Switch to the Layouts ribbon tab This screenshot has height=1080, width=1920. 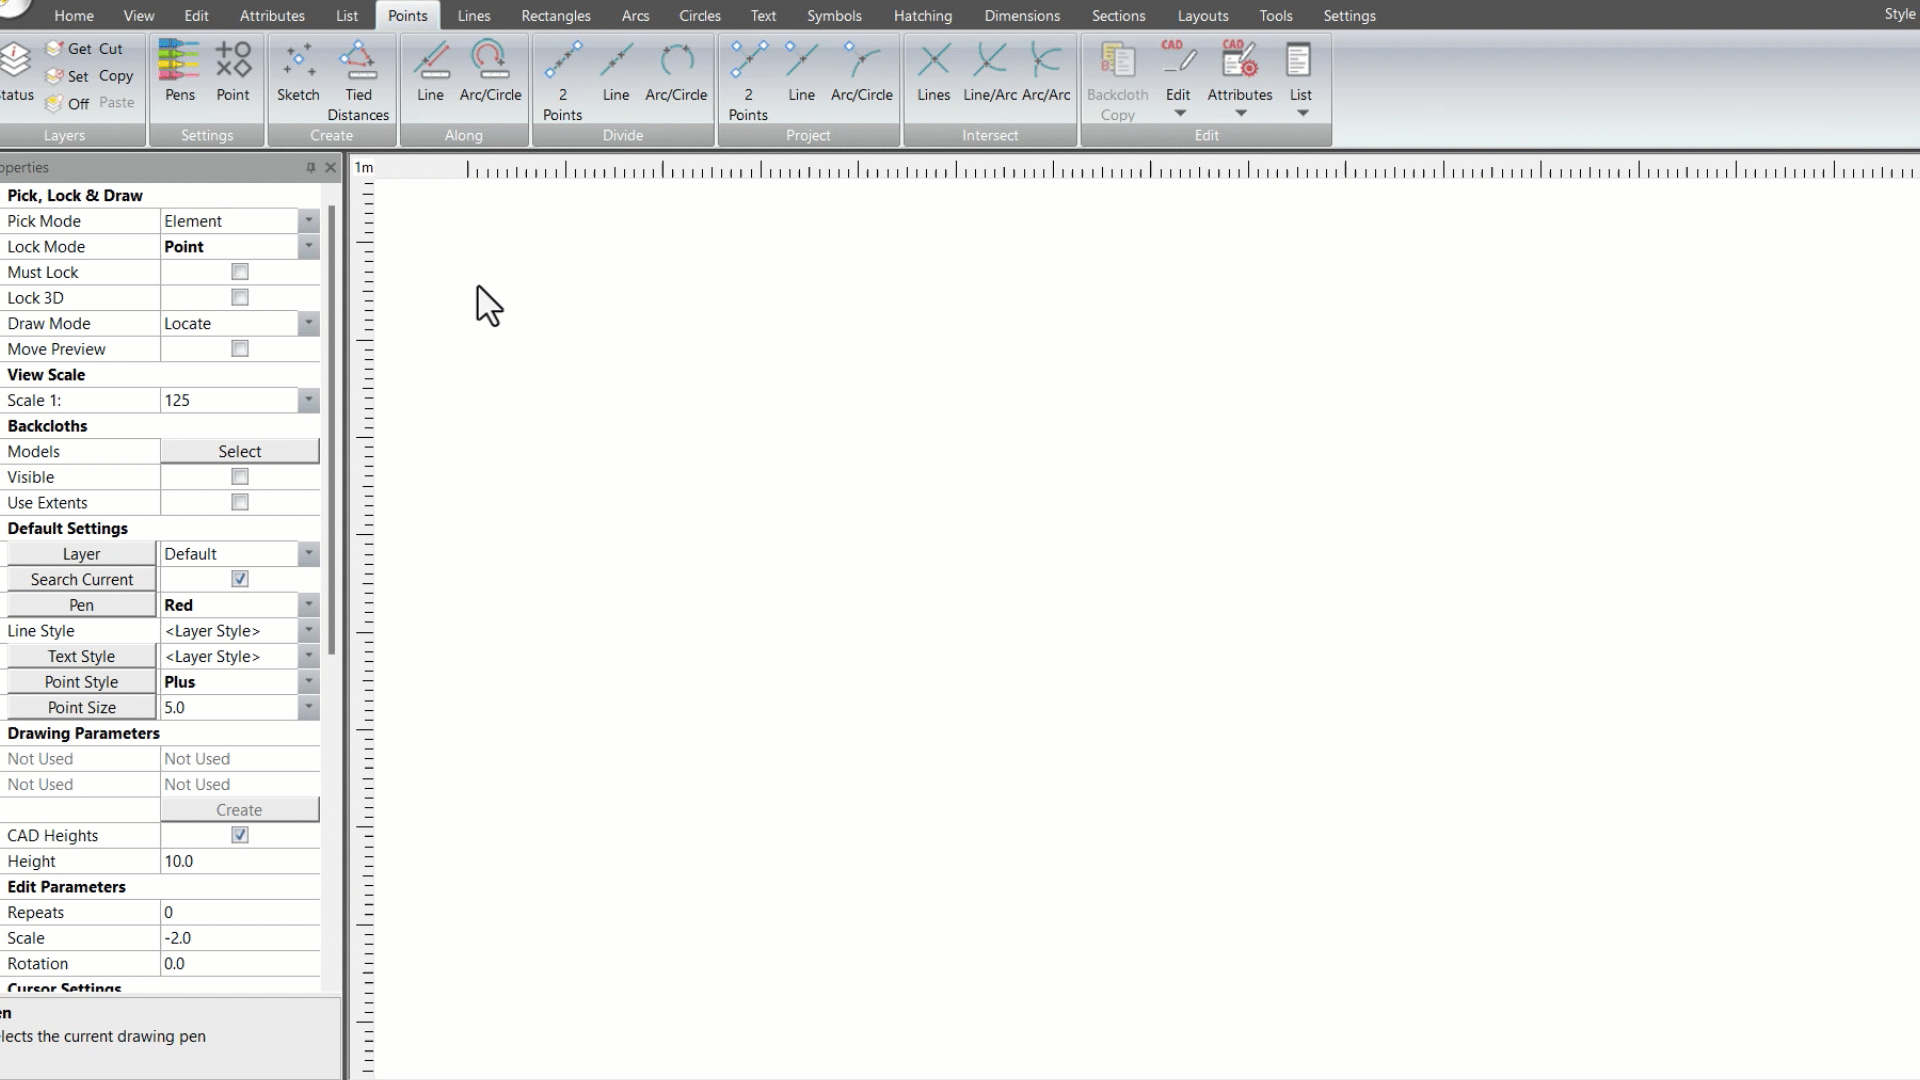[1203, 16]
